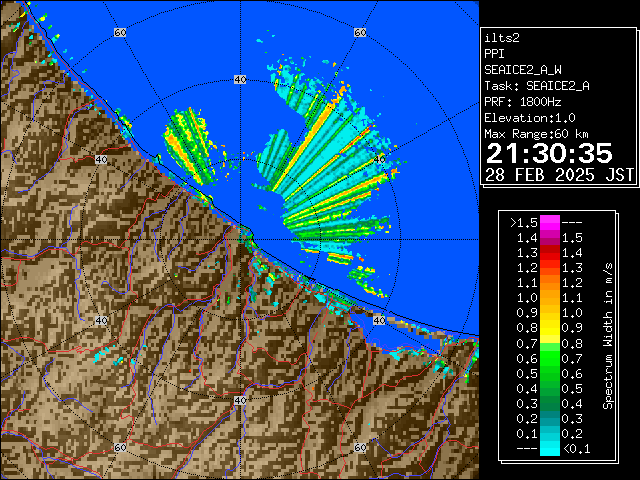Click the '>1.5' legend label
The height and width of the screenshot is (480, 640).
click(523, 223)
